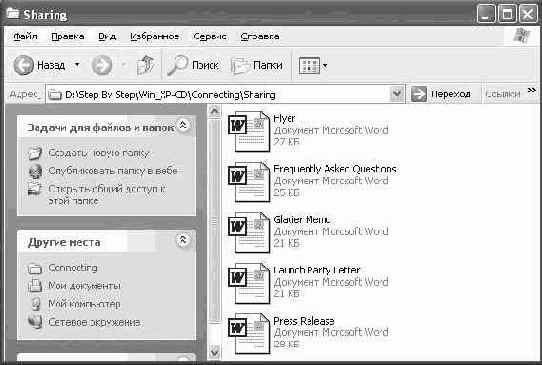542x365 pixels.
Task: Click the share-folder icon in tasks
Action: pyautogui.click(x=35, y=189)
